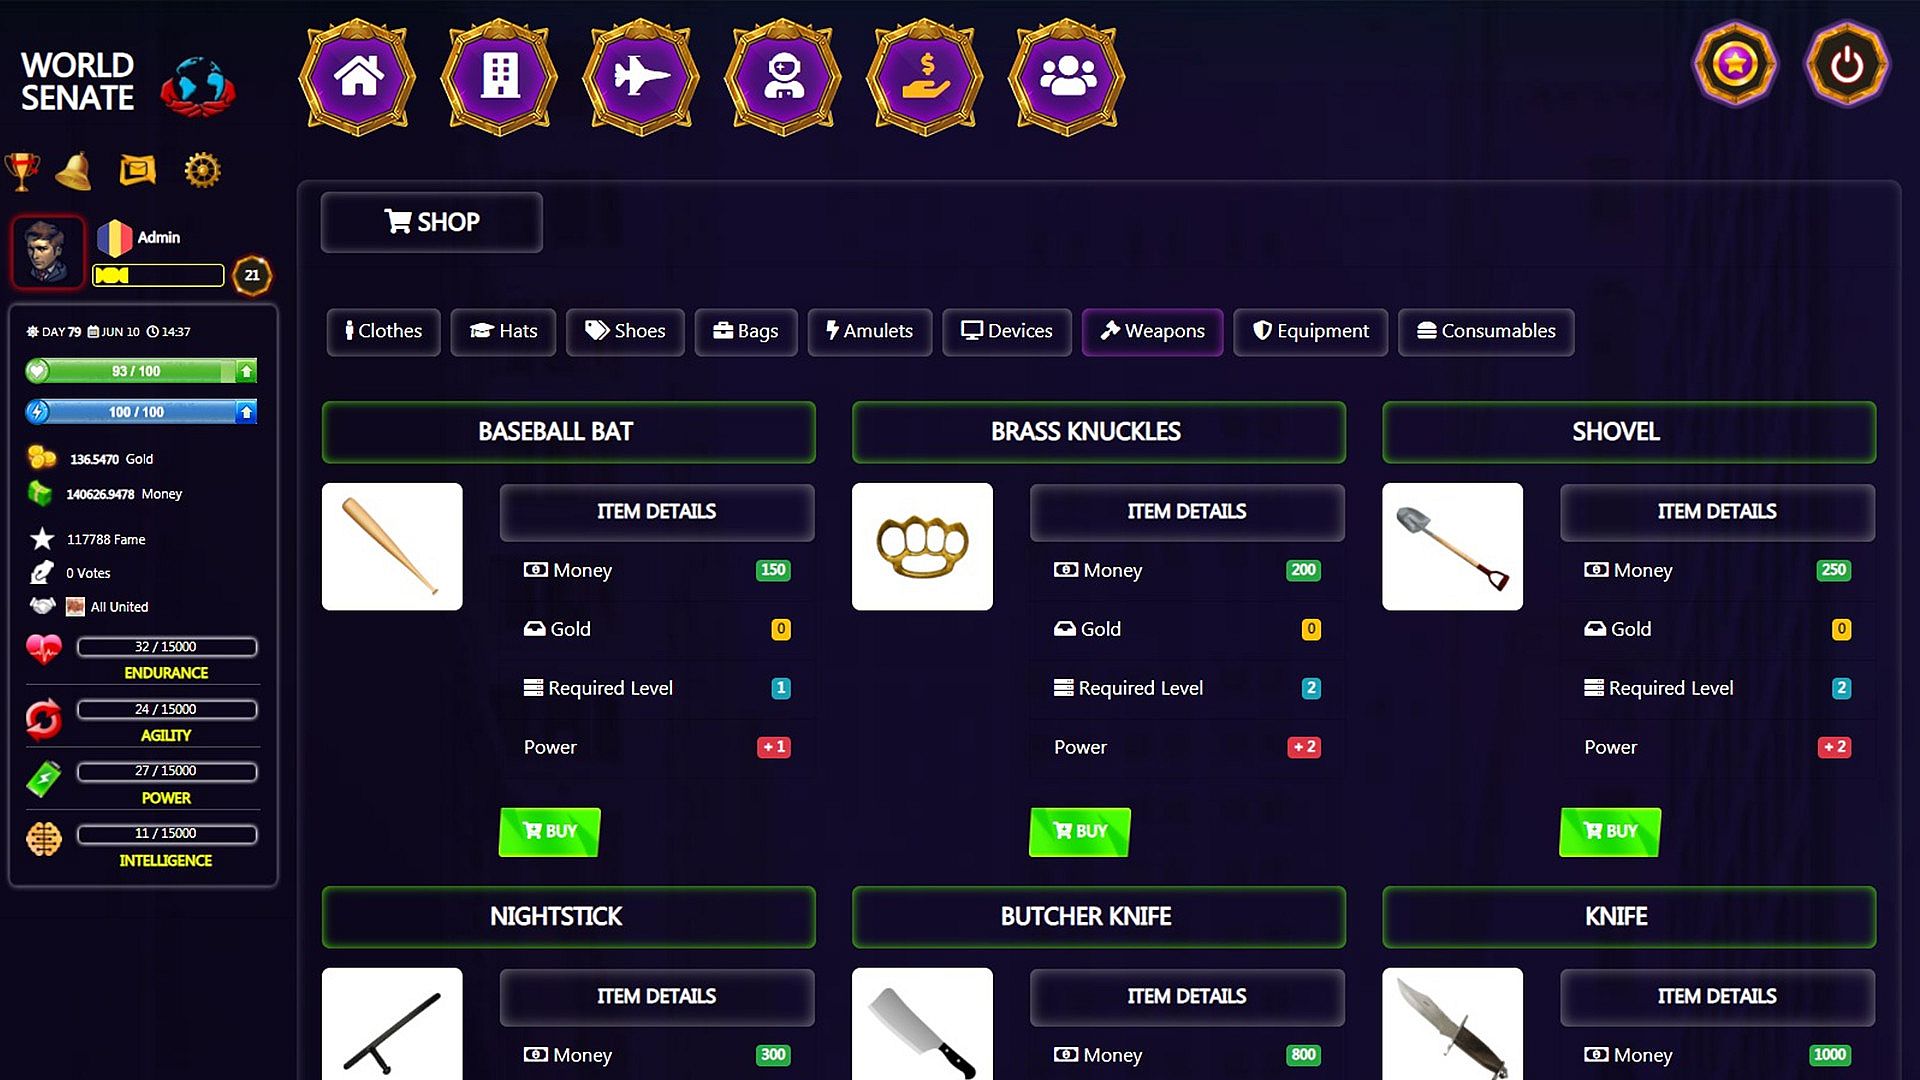Buy the Shovel
Viewport: 1920px width, 1080px height.
pos(1610,832)
